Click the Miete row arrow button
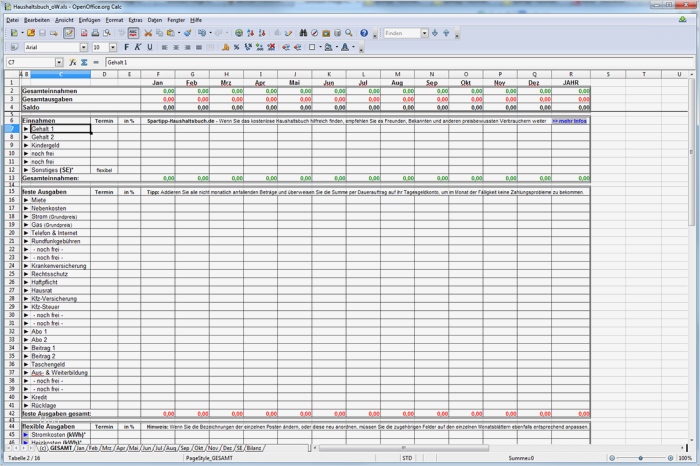Image resolution: width=700 pixels, height=466 pixels. 26,200
